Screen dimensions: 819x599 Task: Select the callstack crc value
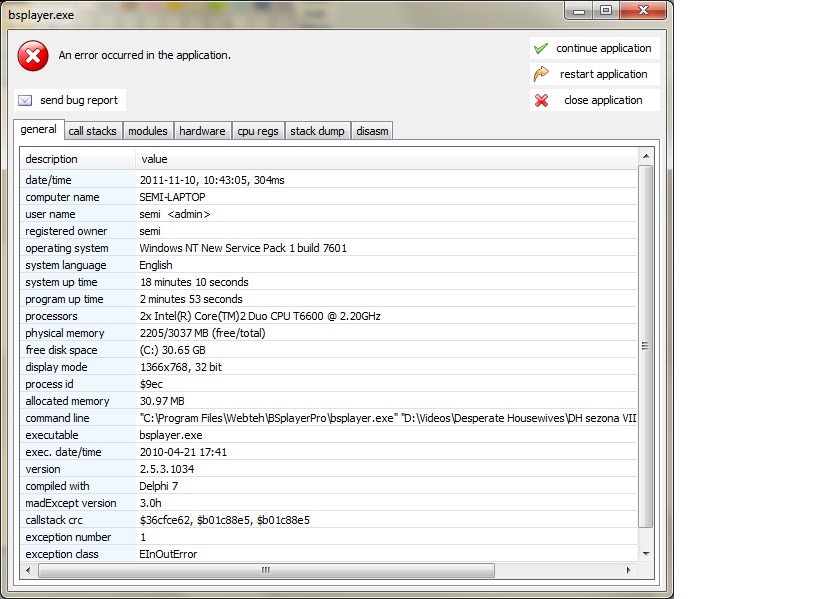(x=225, y=520)
